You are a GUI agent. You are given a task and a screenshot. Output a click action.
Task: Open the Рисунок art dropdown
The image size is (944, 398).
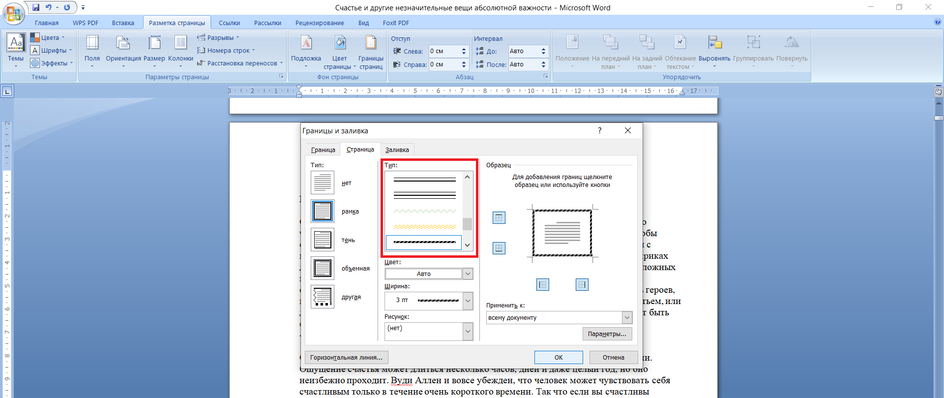(429, 331)
